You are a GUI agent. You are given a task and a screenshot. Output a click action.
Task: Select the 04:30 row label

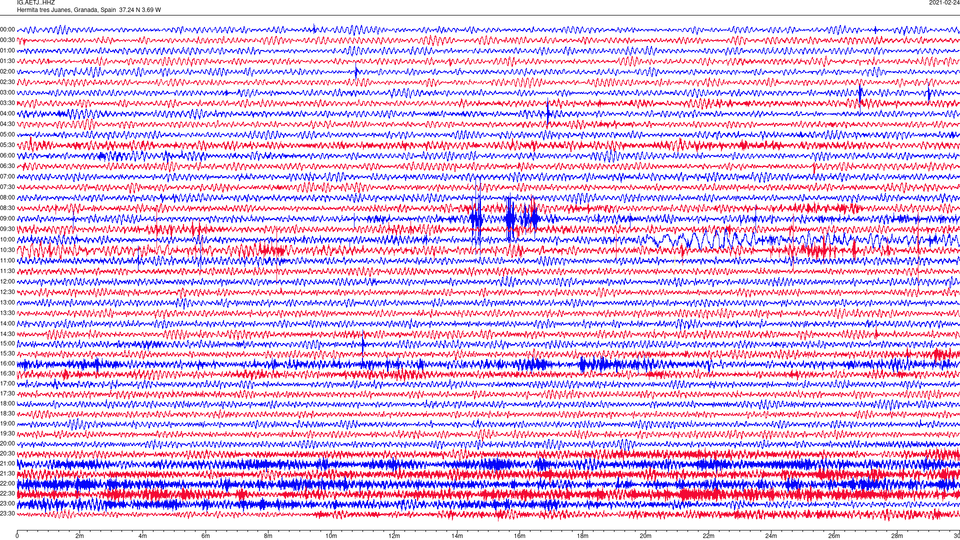7,124
